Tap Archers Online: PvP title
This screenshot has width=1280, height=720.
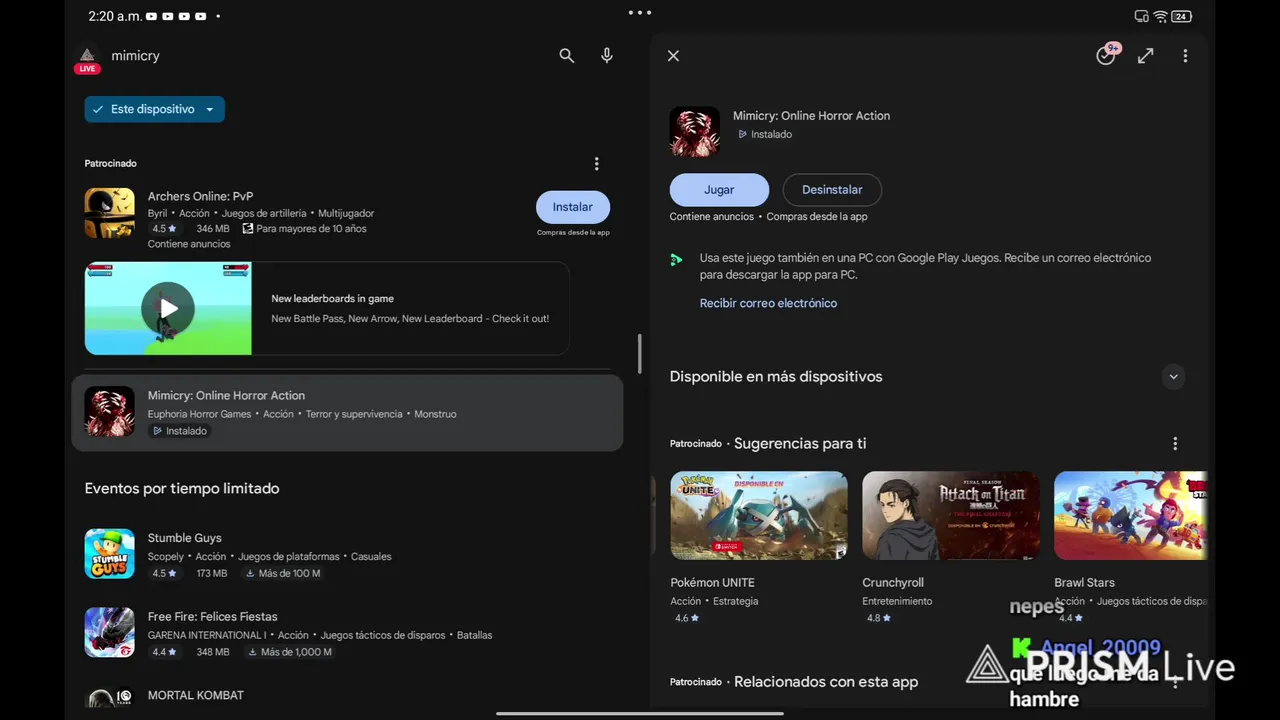tap(200, 196)
